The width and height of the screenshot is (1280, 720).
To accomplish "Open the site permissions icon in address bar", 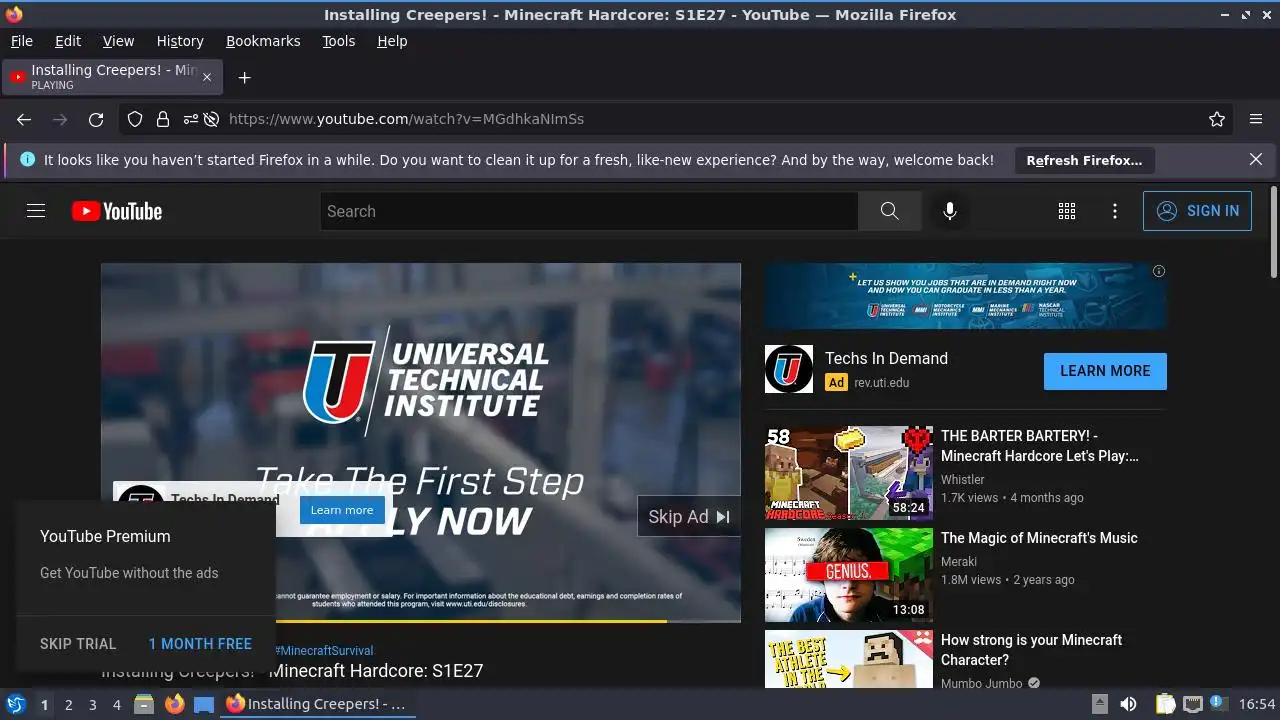I will (190, 119).
